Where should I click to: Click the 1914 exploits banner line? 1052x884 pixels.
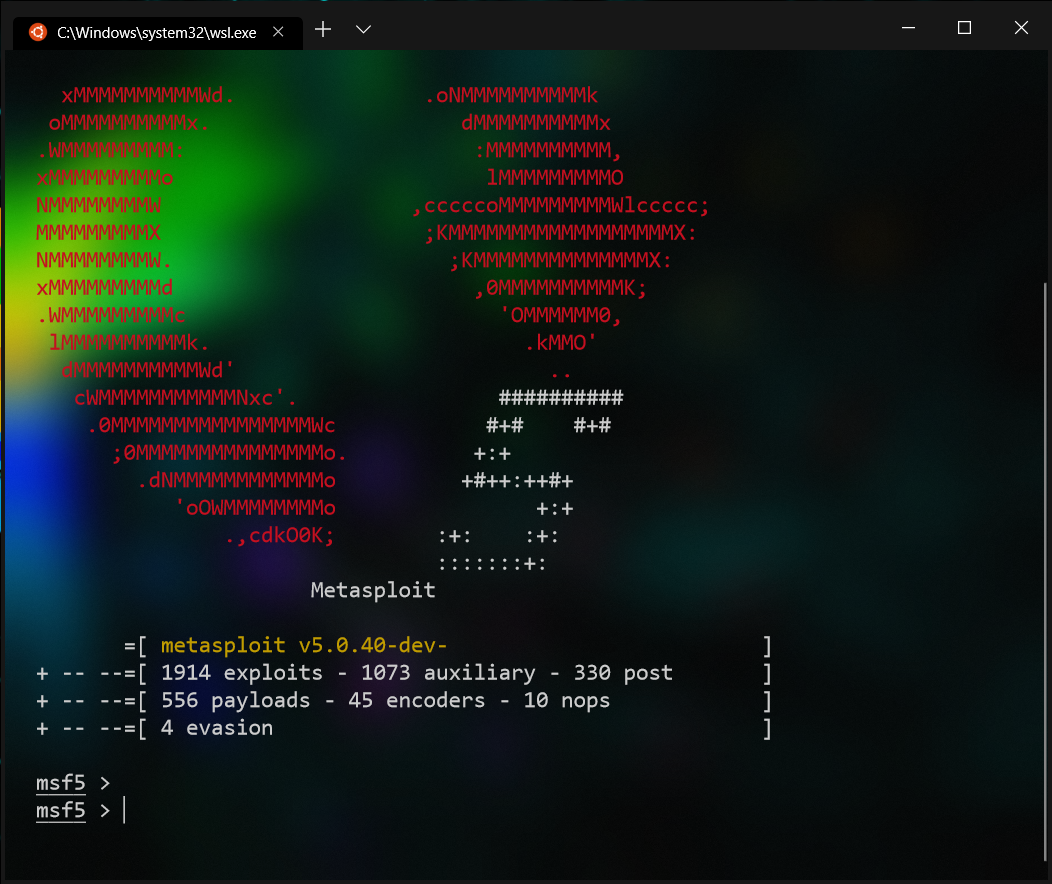(x=350, y=672)
